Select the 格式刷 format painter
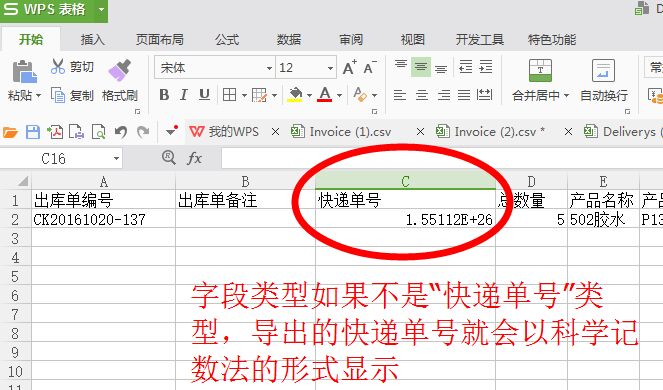Screen dimensions: 663x390 tap(120, 80)
